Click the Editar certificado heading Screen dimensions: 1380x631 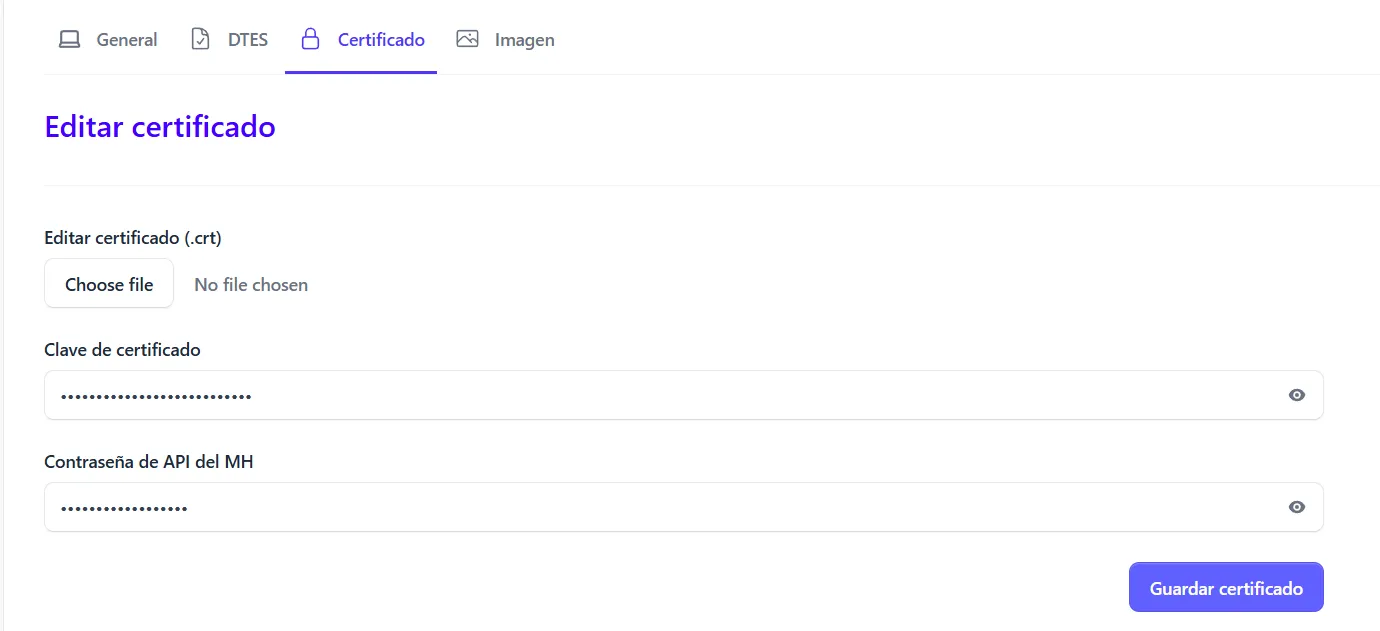tap(159, 127)
